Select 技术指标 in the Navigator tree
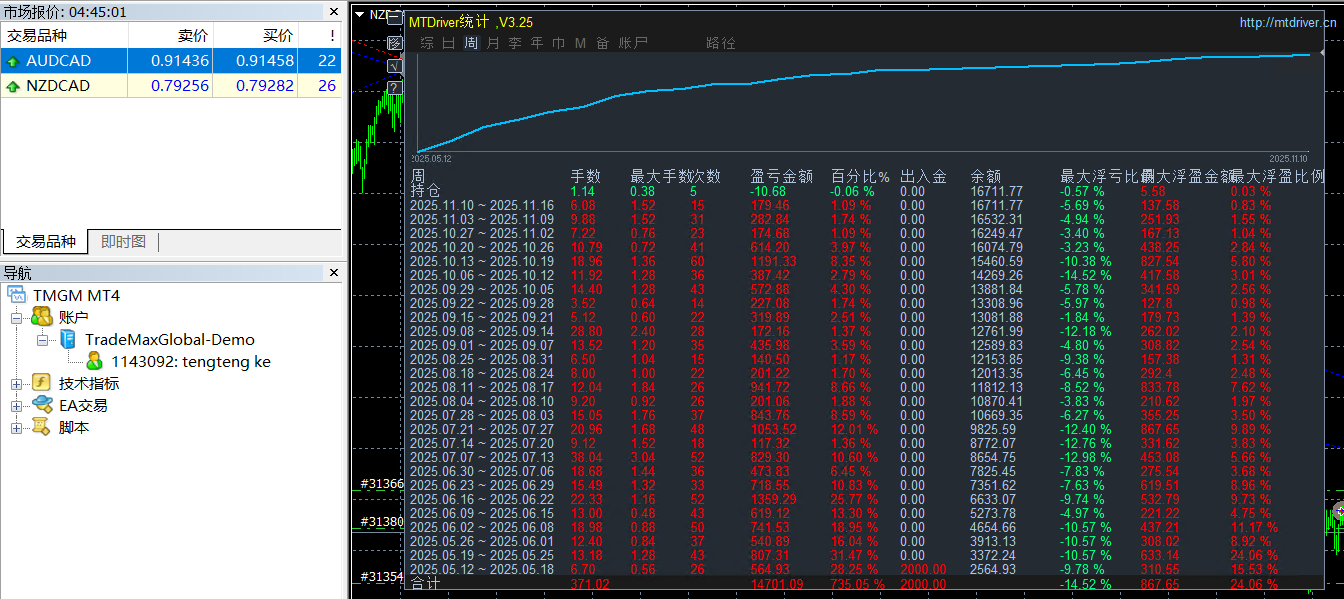This screenshot has width=1344, height=599. pos(89,383)
